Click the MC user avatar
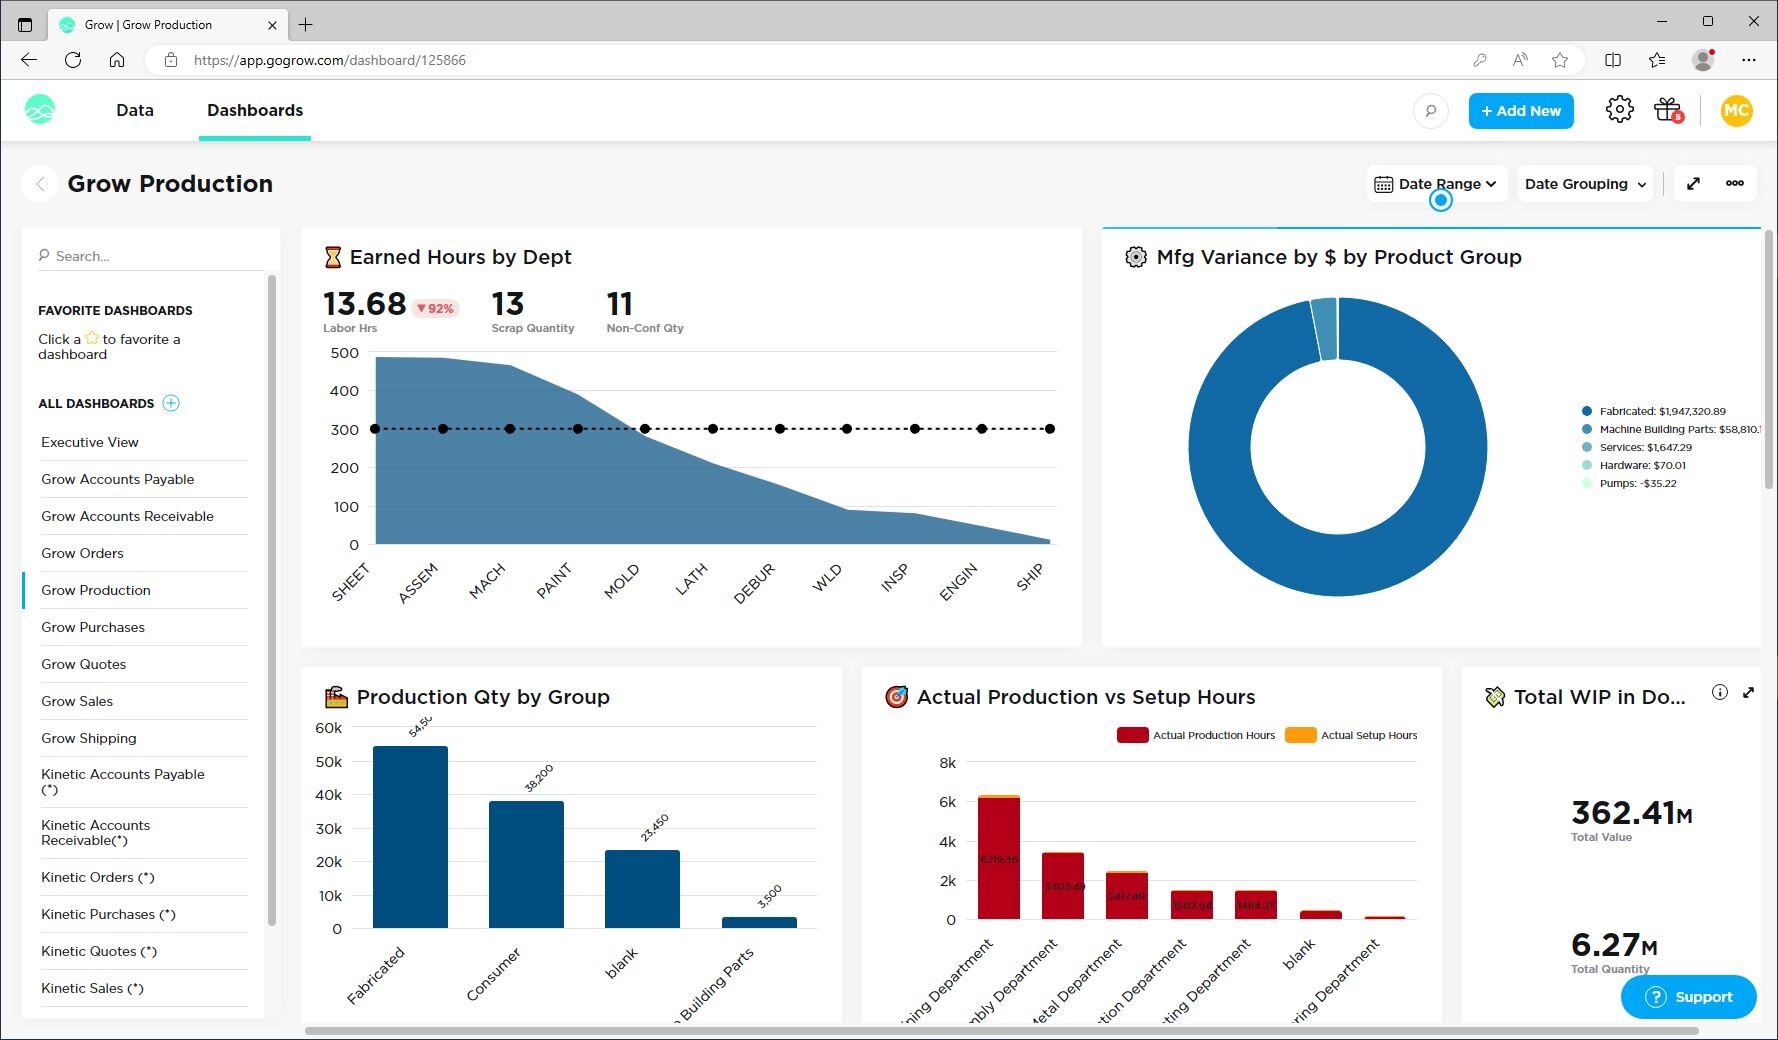 click(1736, 111)
